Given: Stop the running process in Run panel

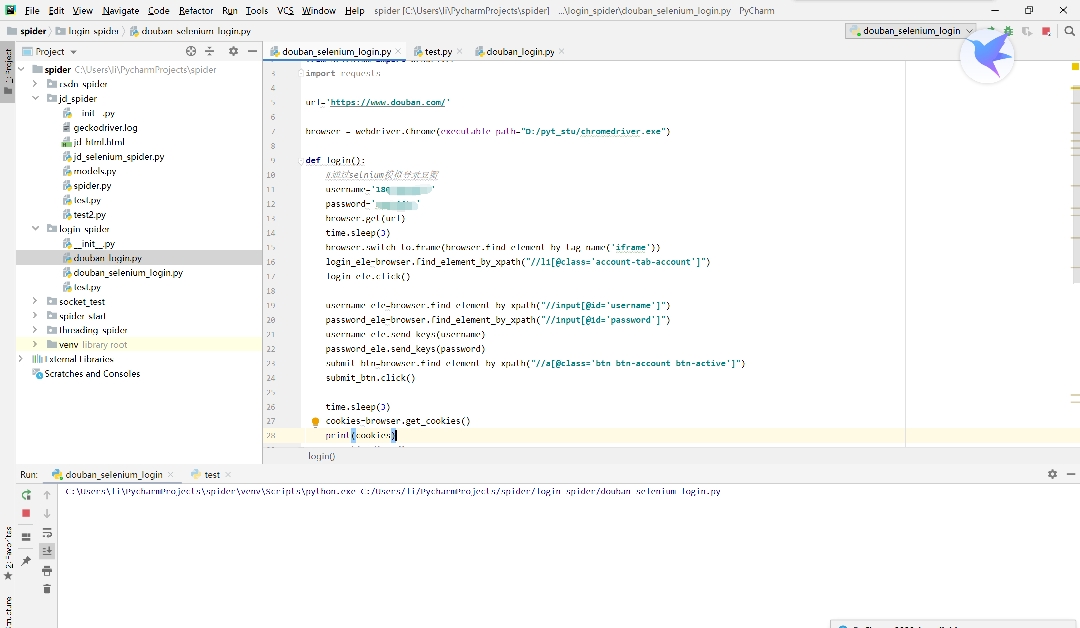Looking at the screenshot, I should (26, 514).
